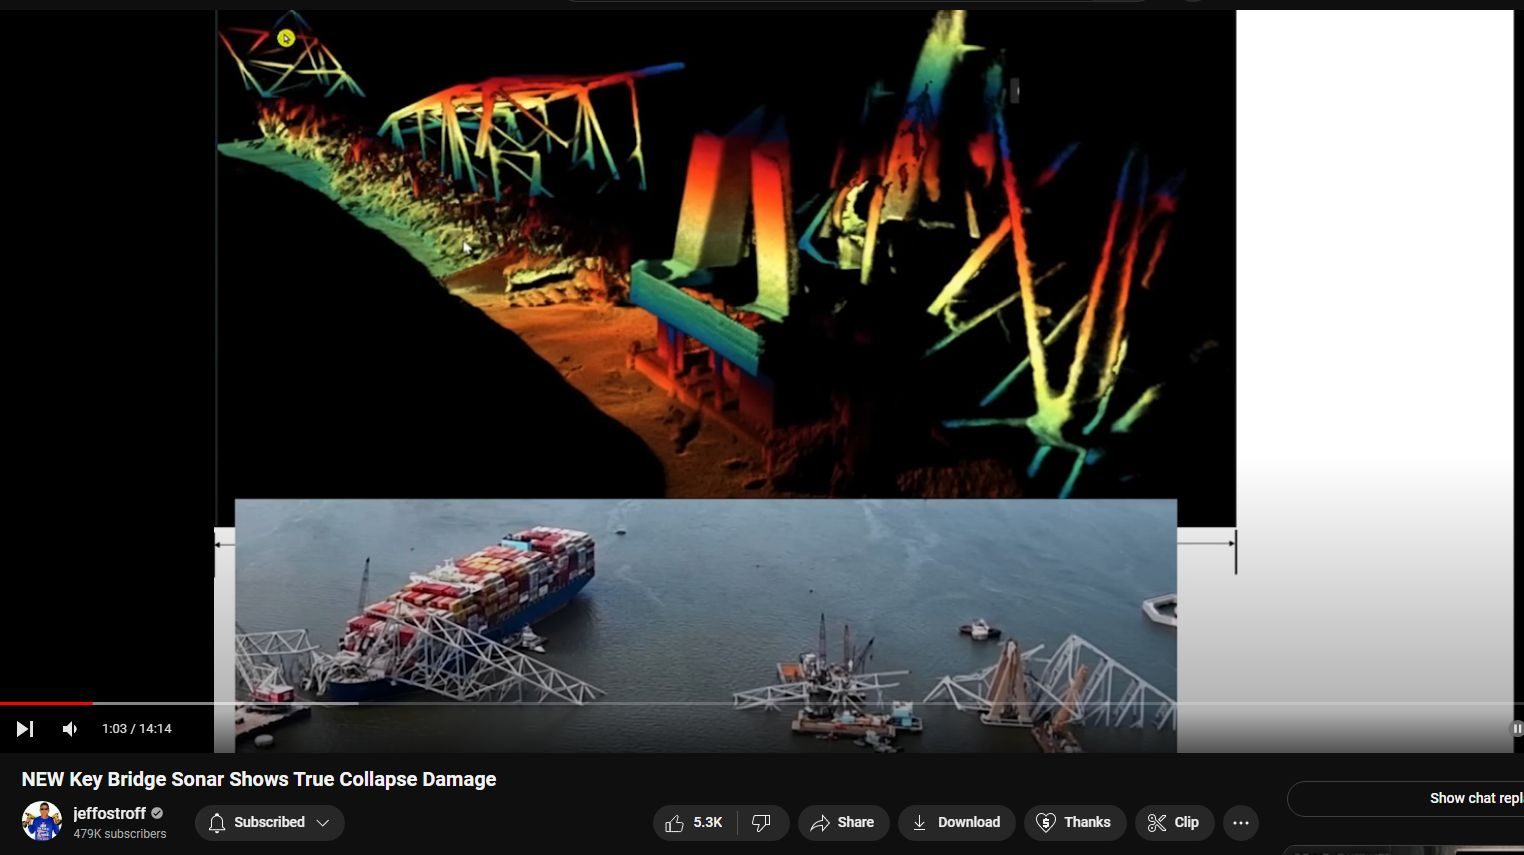Click the 479K subscribers text
The width and height of the screenshot is (1524, 855).
click(120, 834)
